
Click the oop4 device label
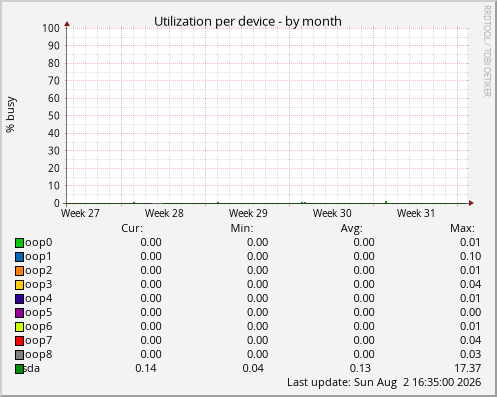[x=39, y=299]
